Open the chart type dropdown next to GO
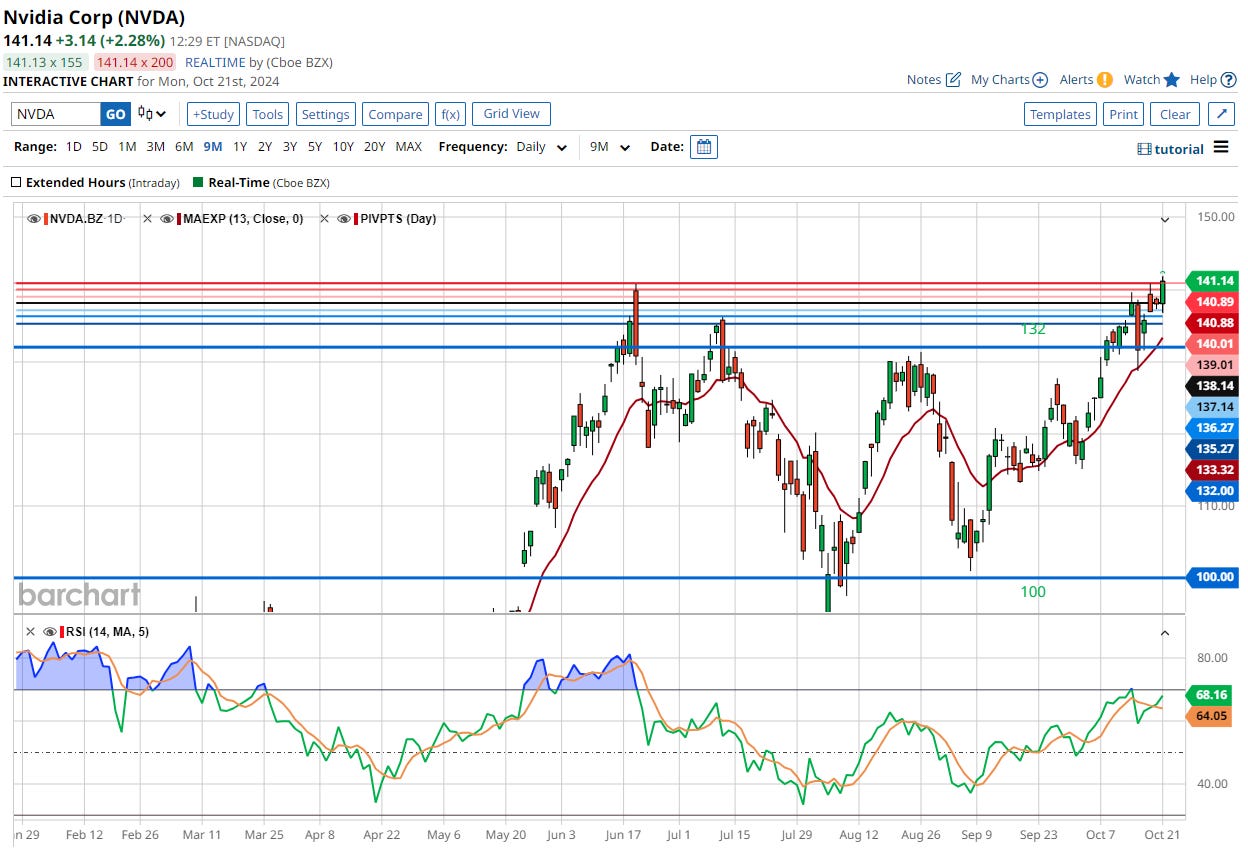The image size is (1248, 858). (x=152, y=114)
